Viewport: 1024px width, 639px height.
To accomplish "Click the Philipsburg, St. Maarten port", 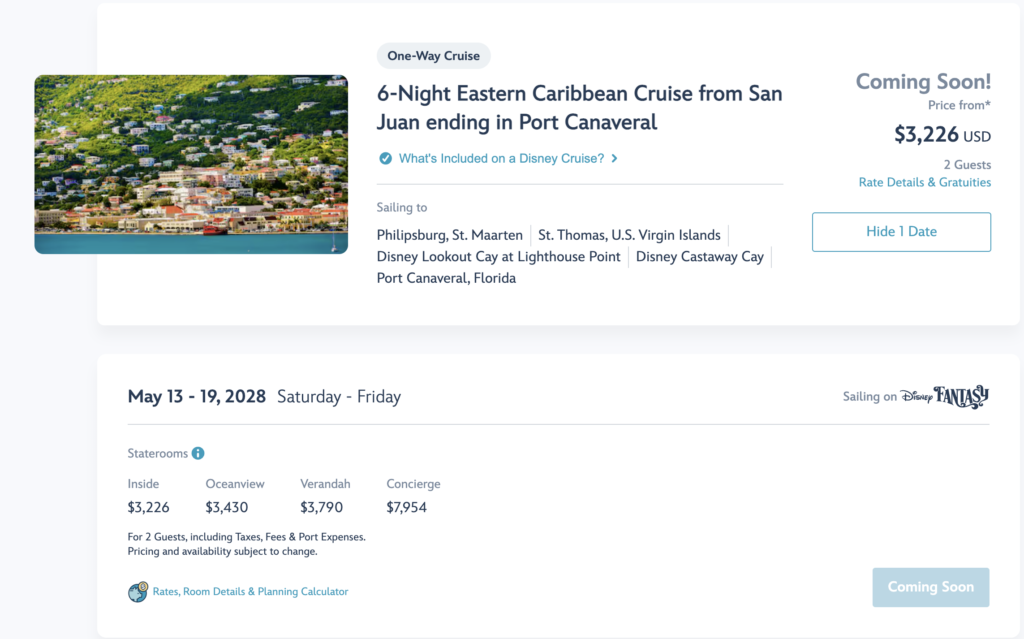I will [x=449, y=235].
